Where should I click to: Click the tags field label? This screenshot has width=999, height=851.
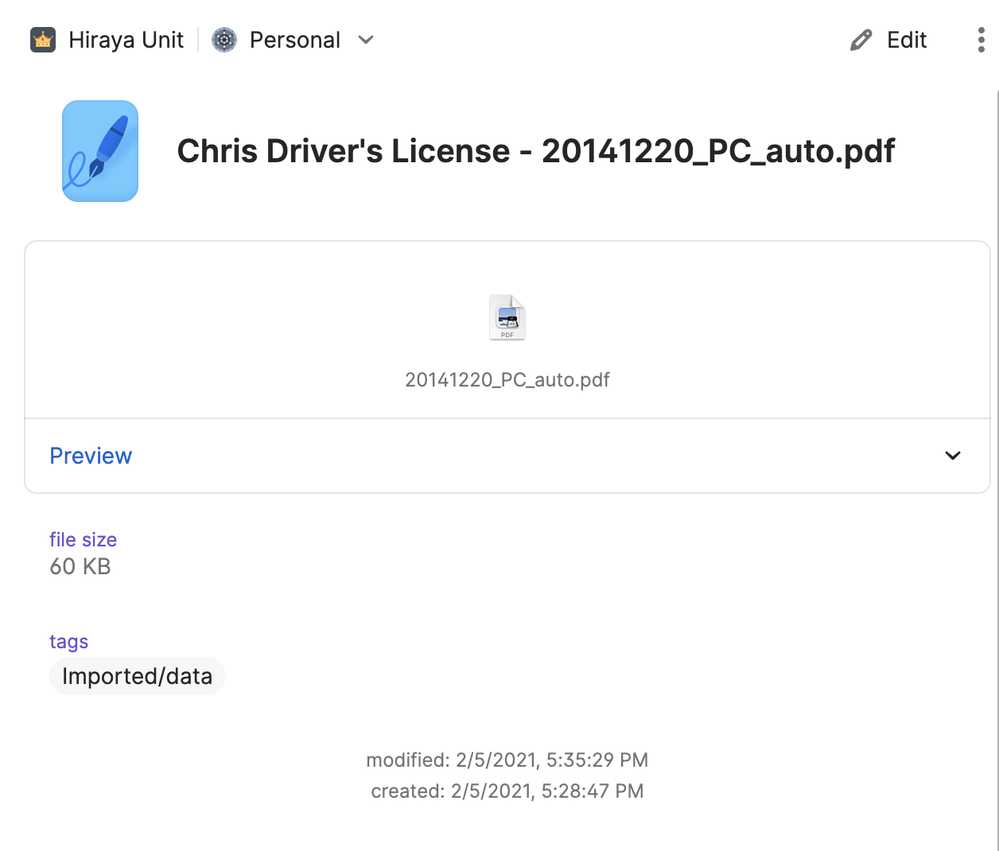coord(69,642)
